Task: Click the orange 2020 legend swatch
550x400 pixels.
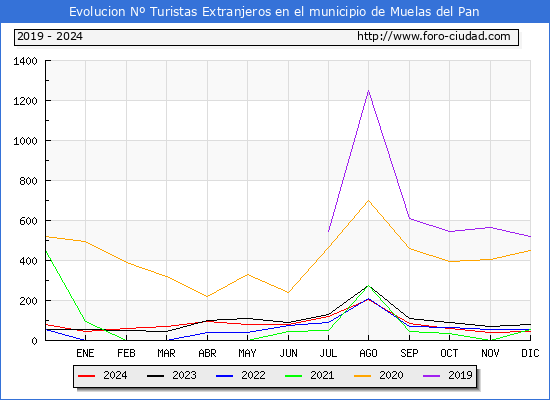Action: click(x=362, y=376)
